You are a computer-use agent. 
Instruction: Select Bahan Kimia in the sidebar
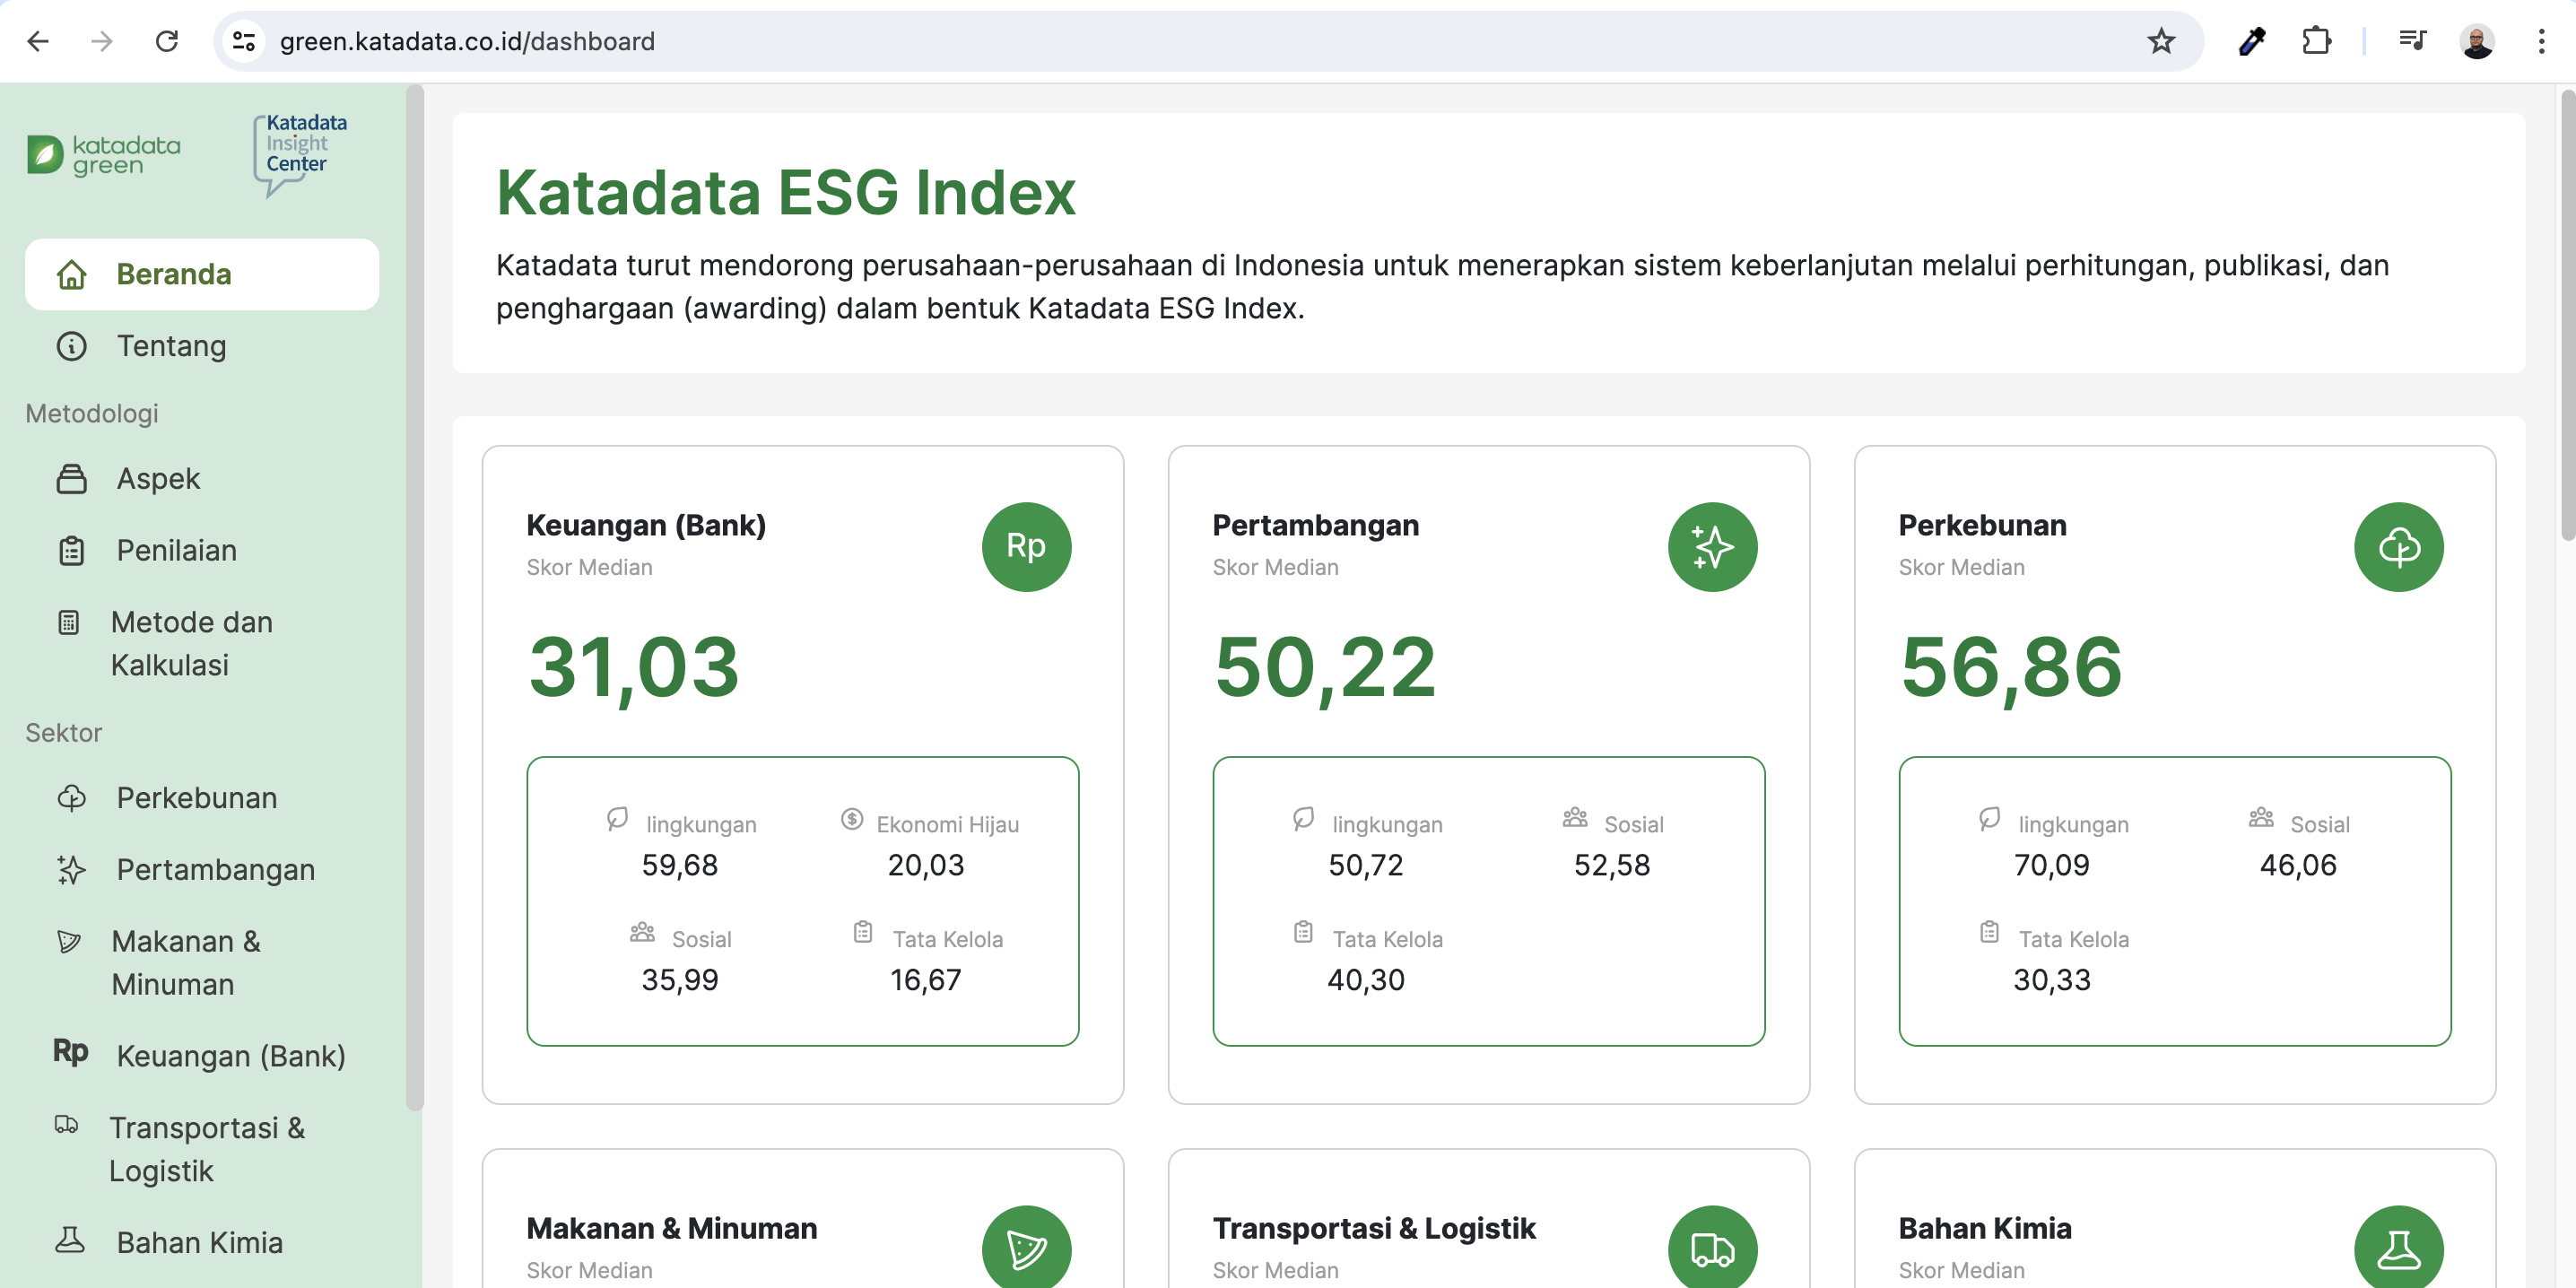(x=202, y=1242)
